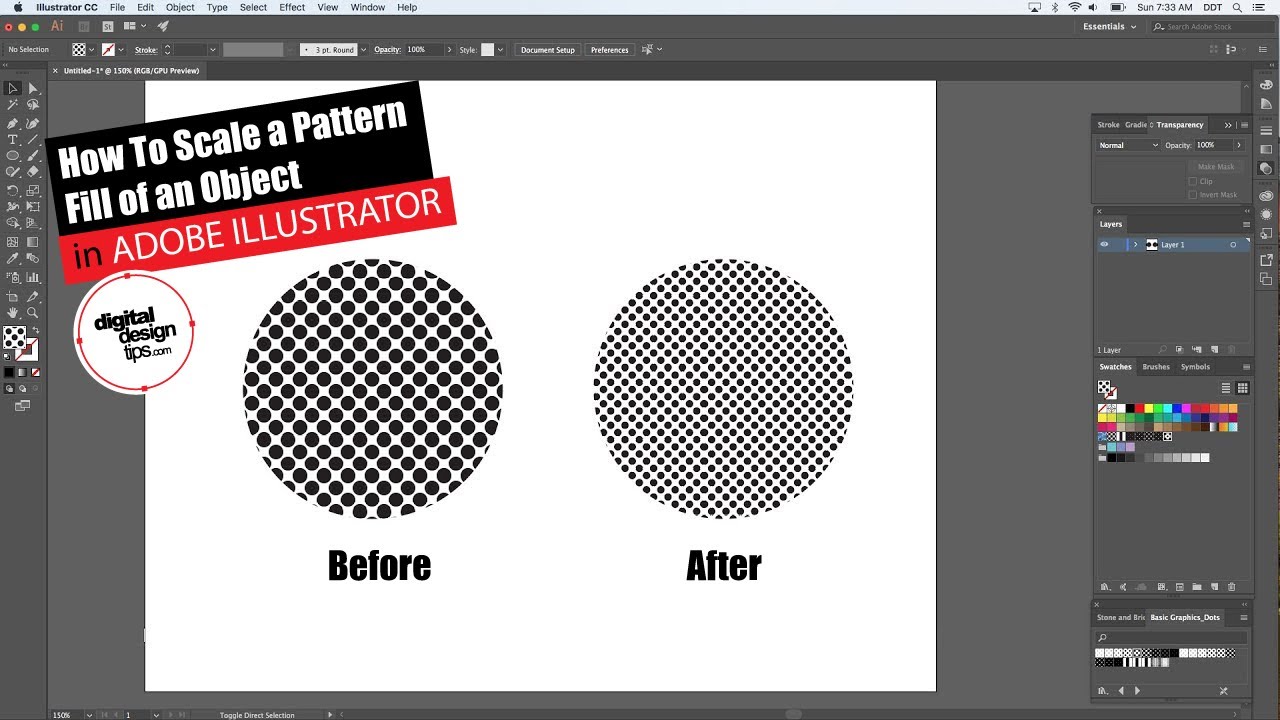This screenshot has height=720, width=1280.
Task: Open the Effect menu
Action: (292, 7)
